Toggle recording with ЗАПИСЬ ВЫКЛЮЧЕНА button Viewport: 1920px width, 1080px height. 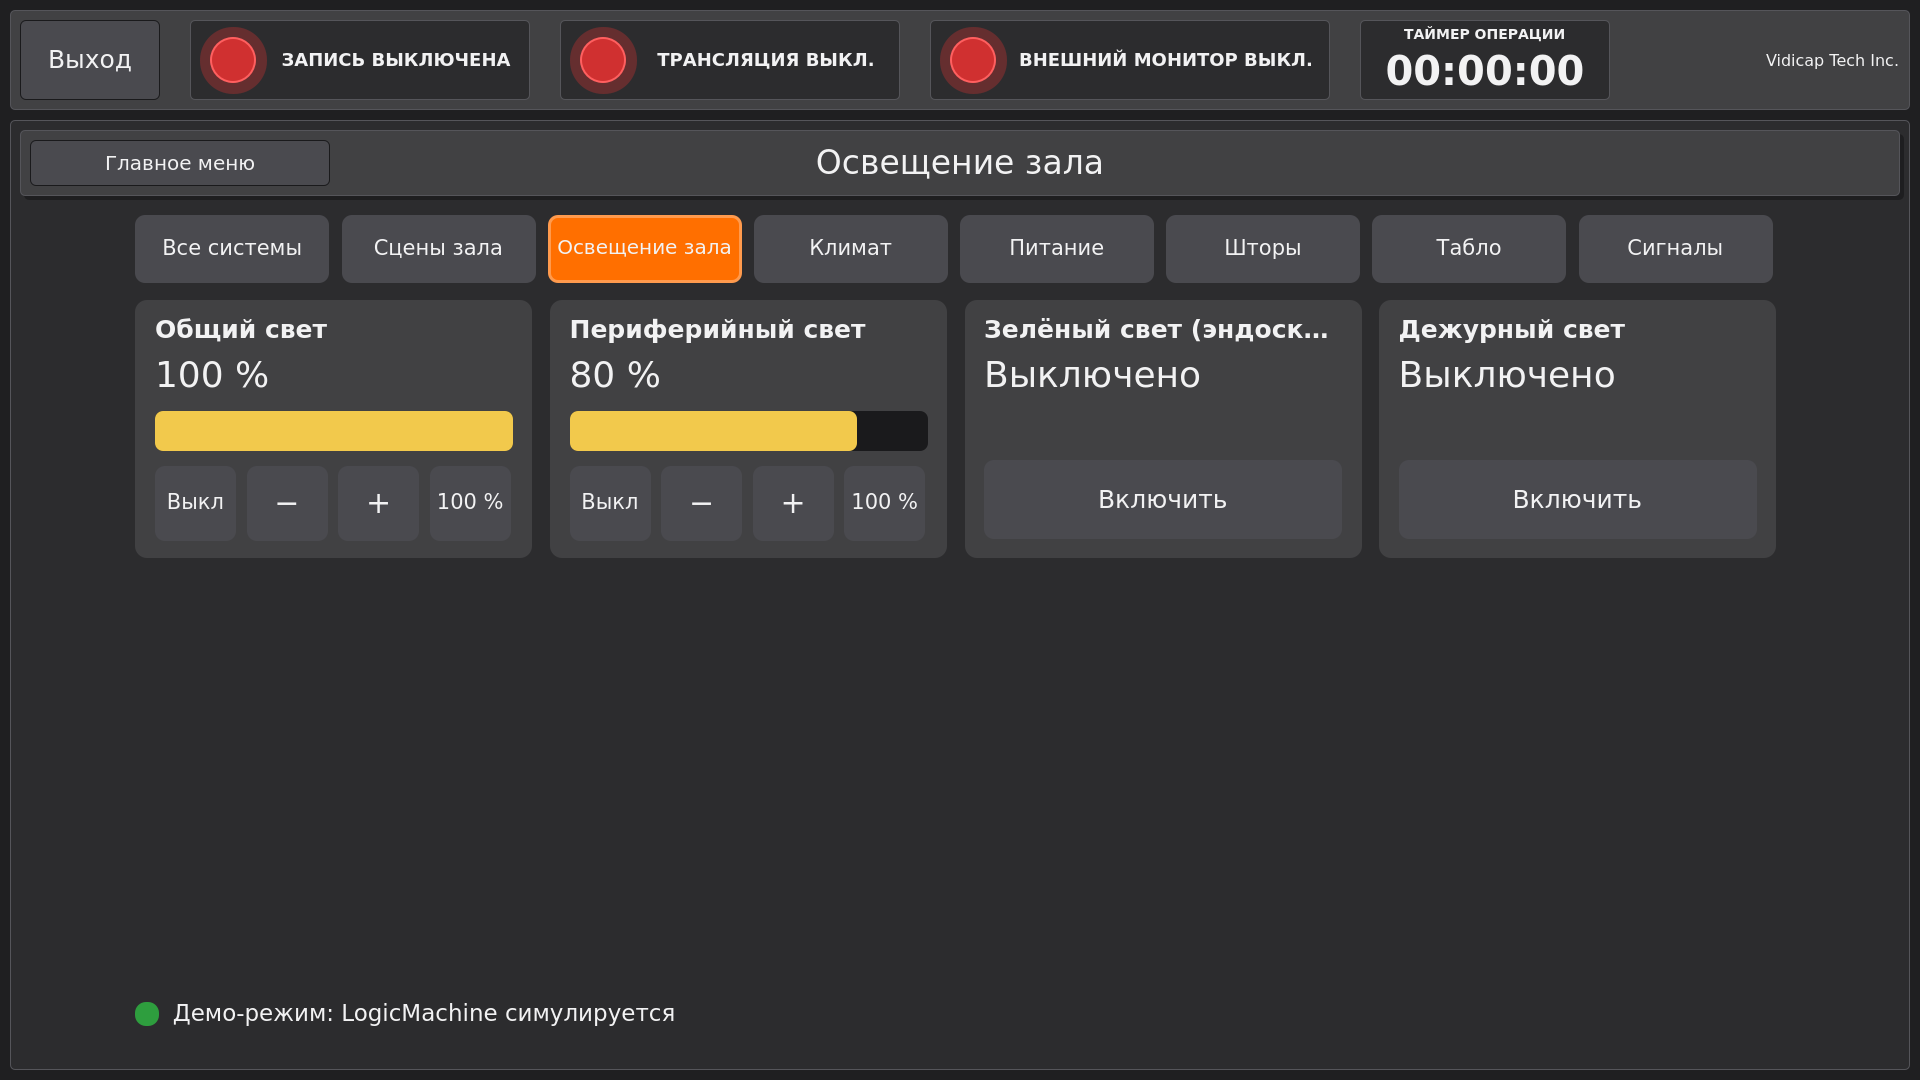point(360,60)
